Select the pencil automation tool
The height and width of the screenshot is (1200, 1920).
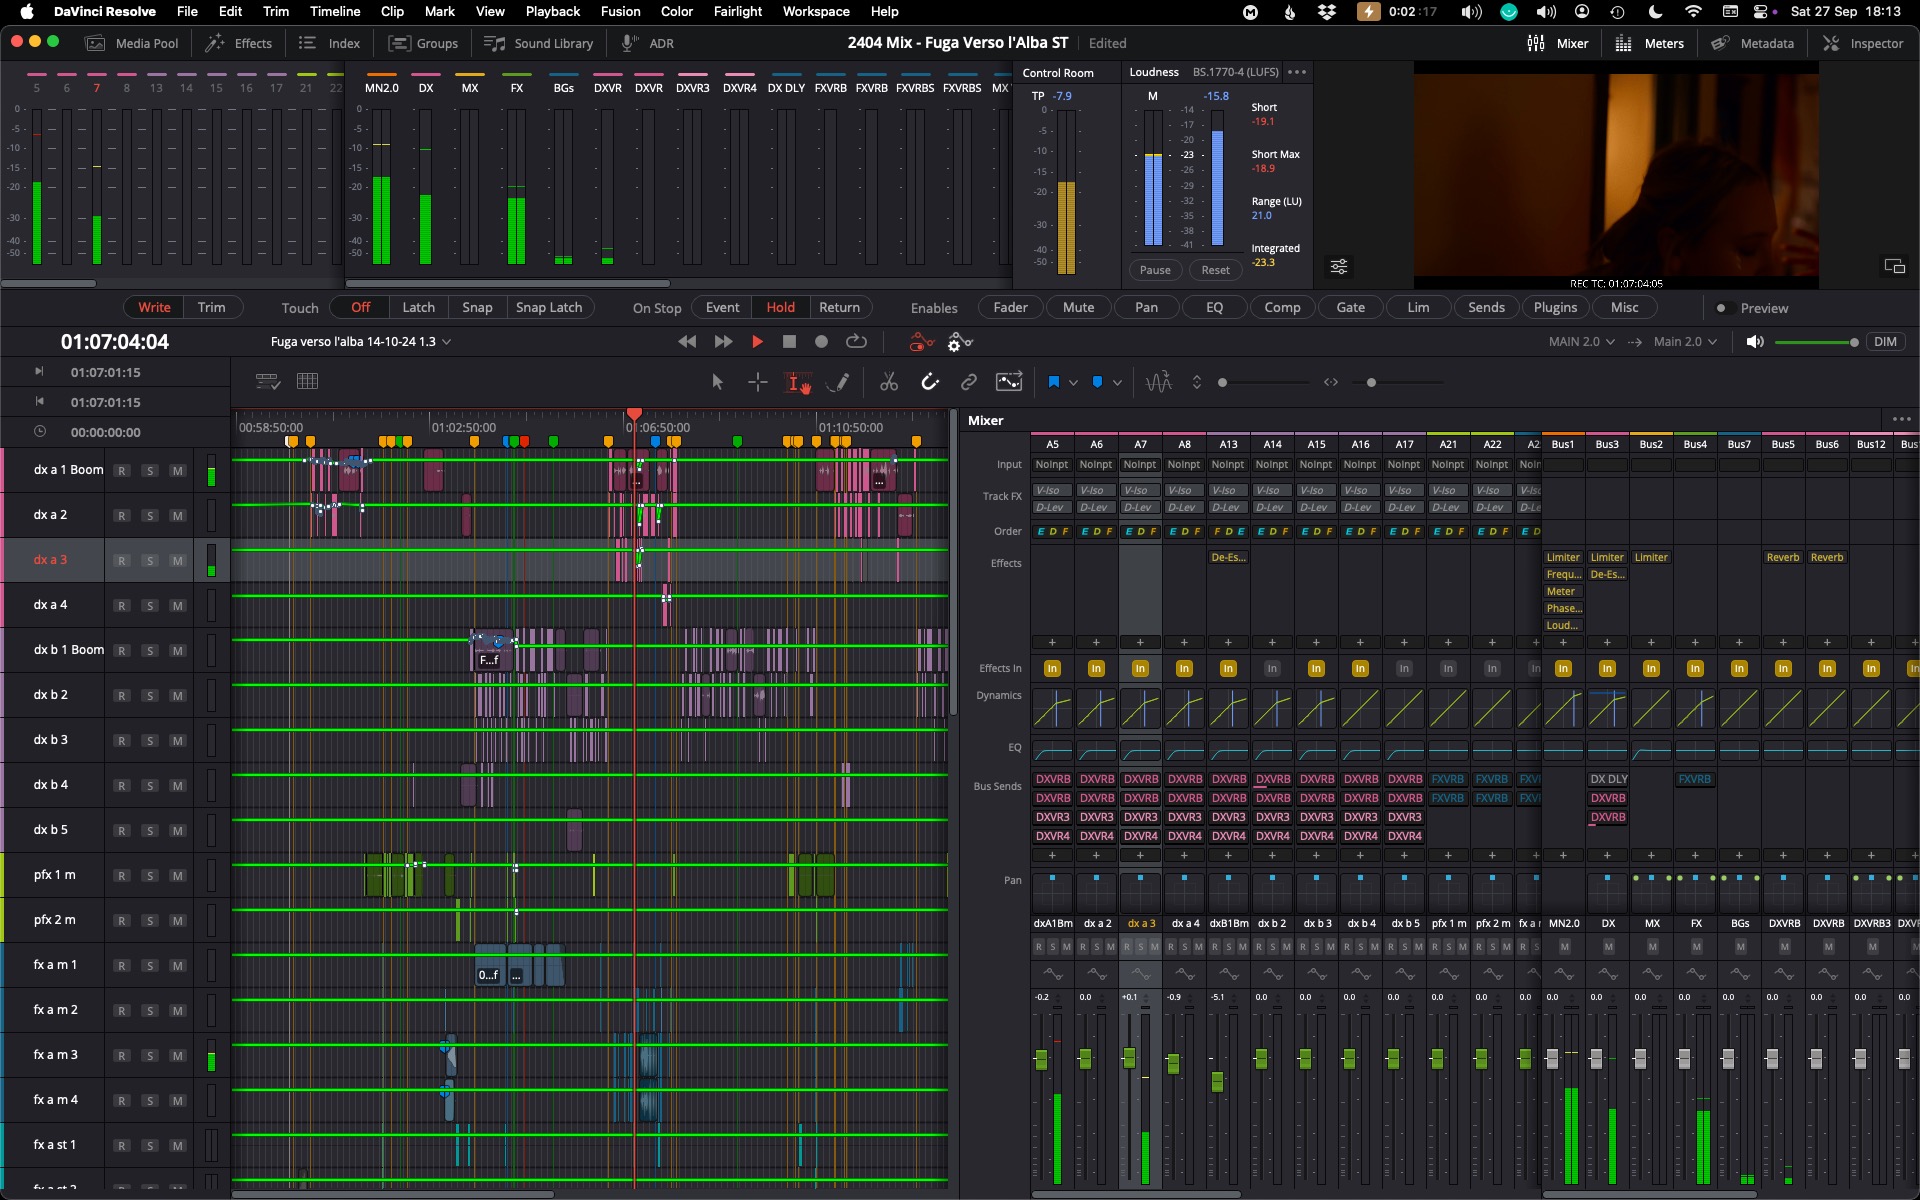[x=840, y=382]
